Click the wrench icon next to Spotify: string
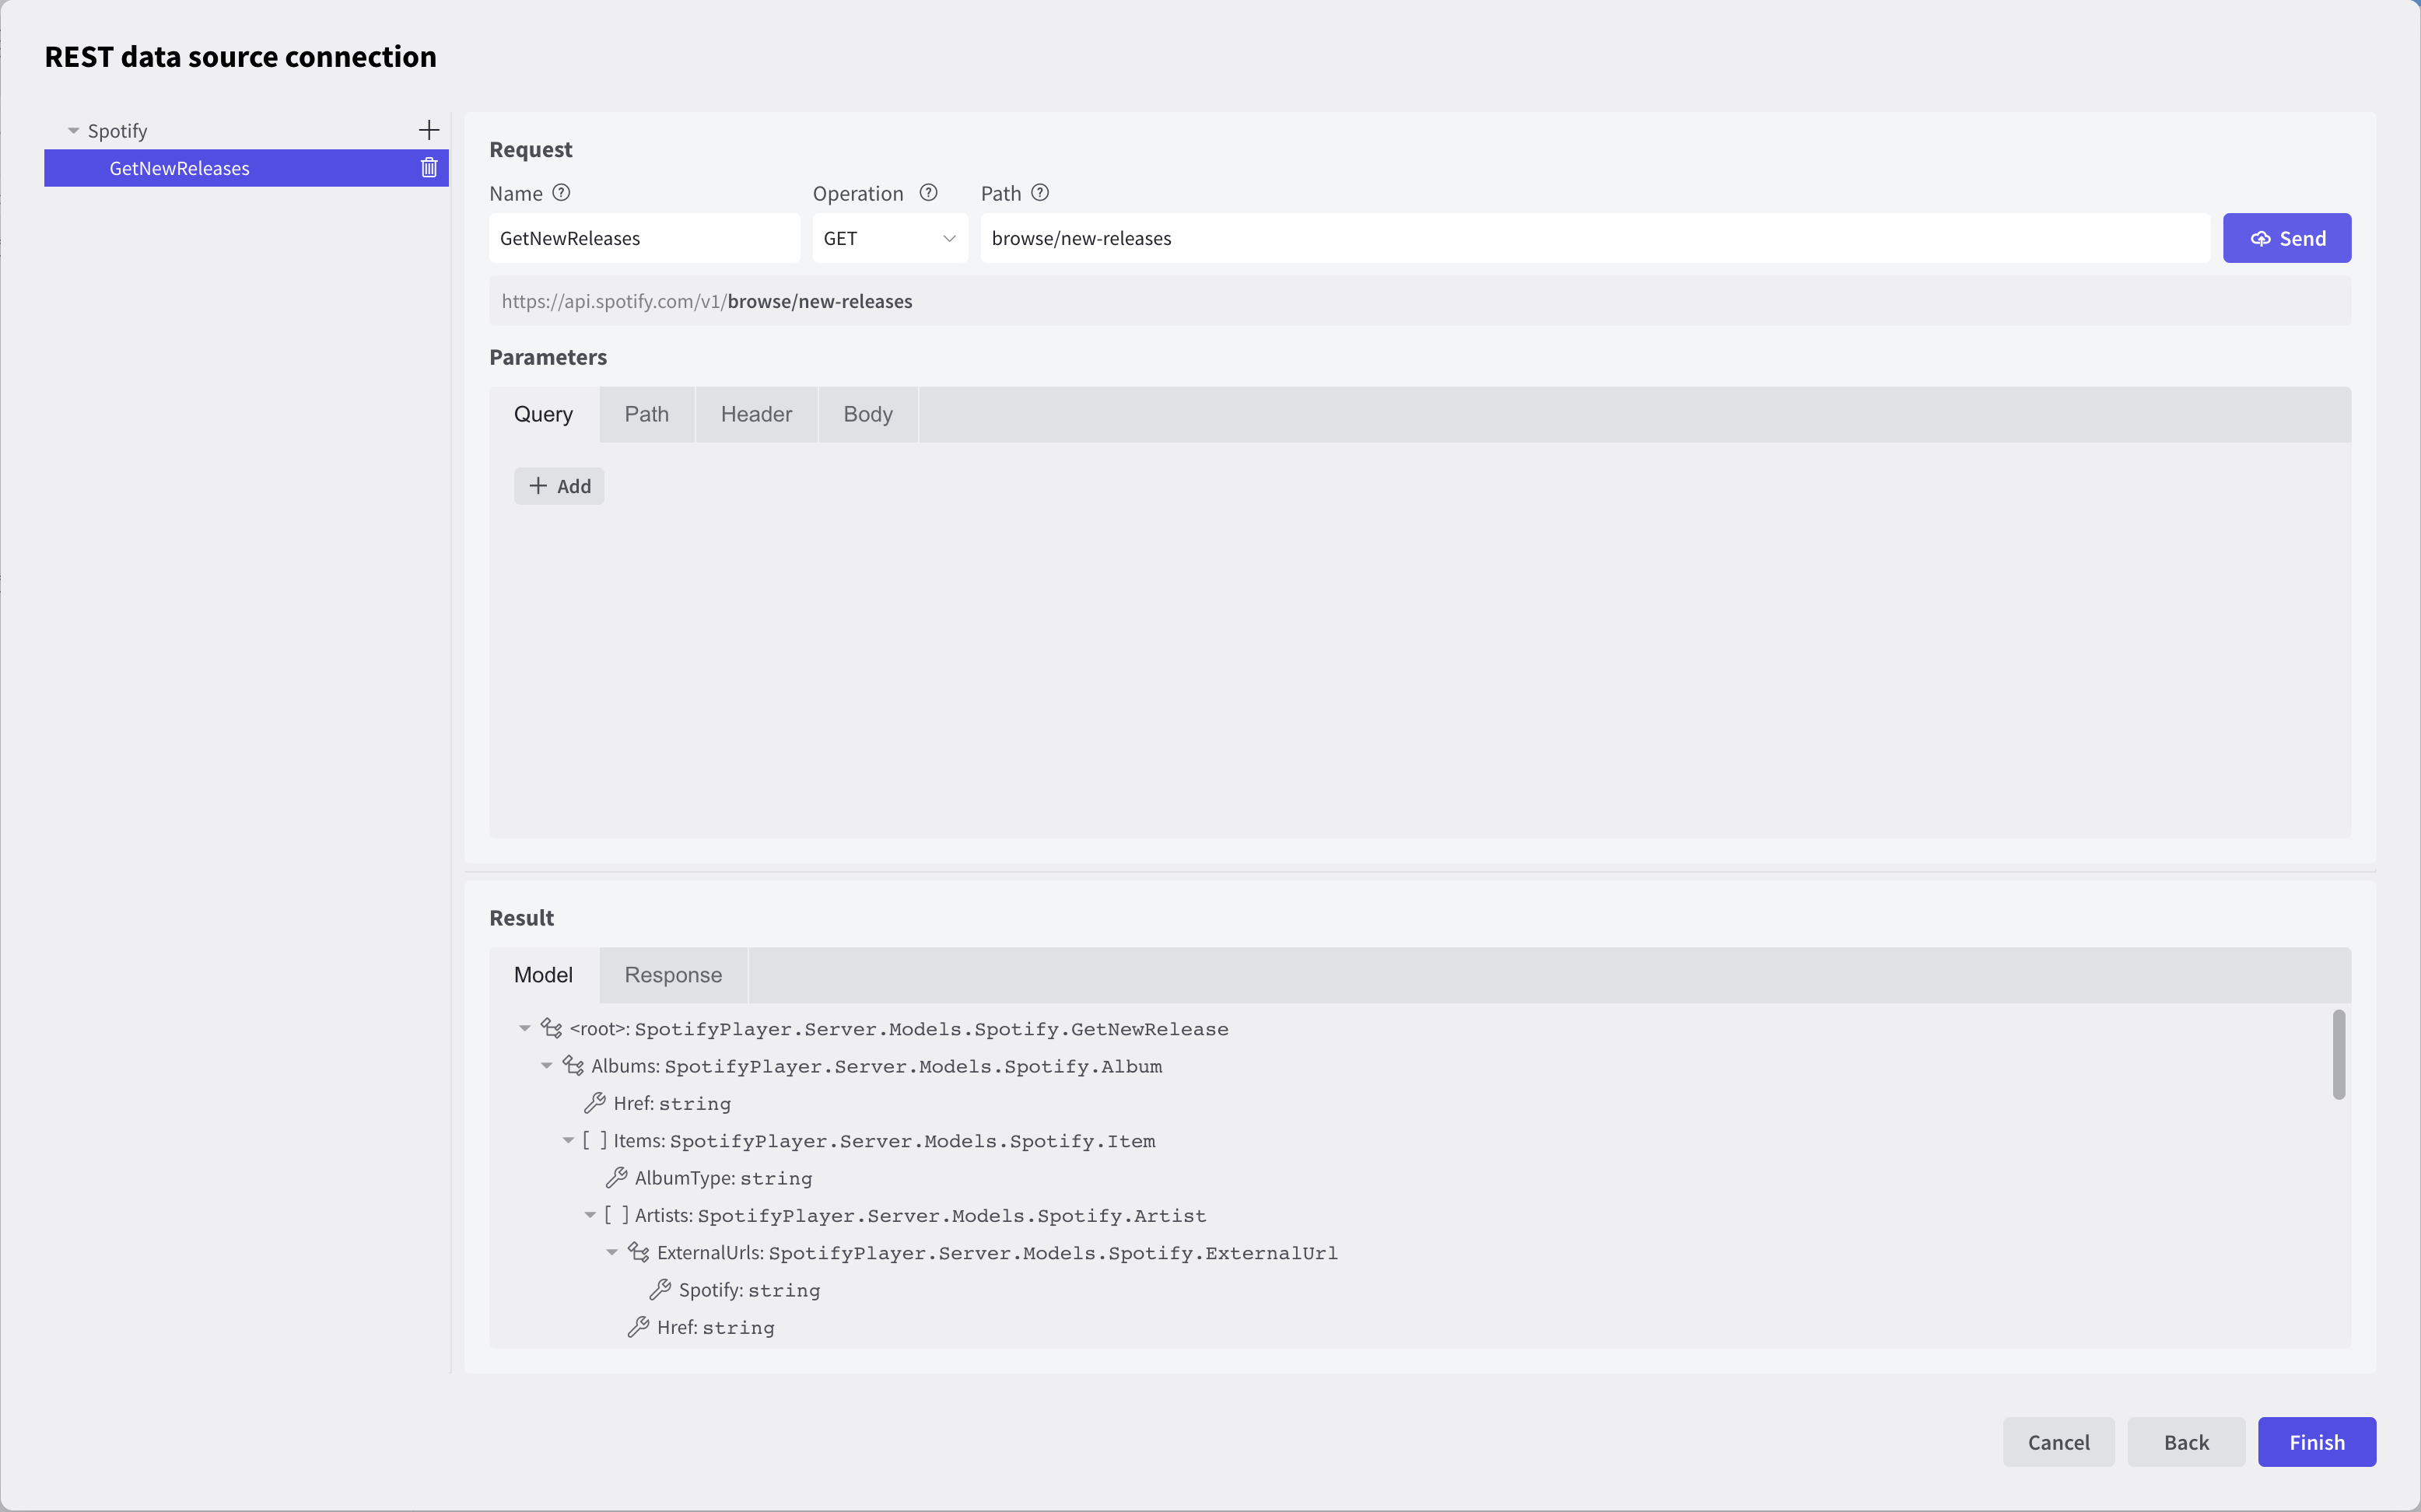The height and width of the screenshot is (1512, 2421). 660,1290
